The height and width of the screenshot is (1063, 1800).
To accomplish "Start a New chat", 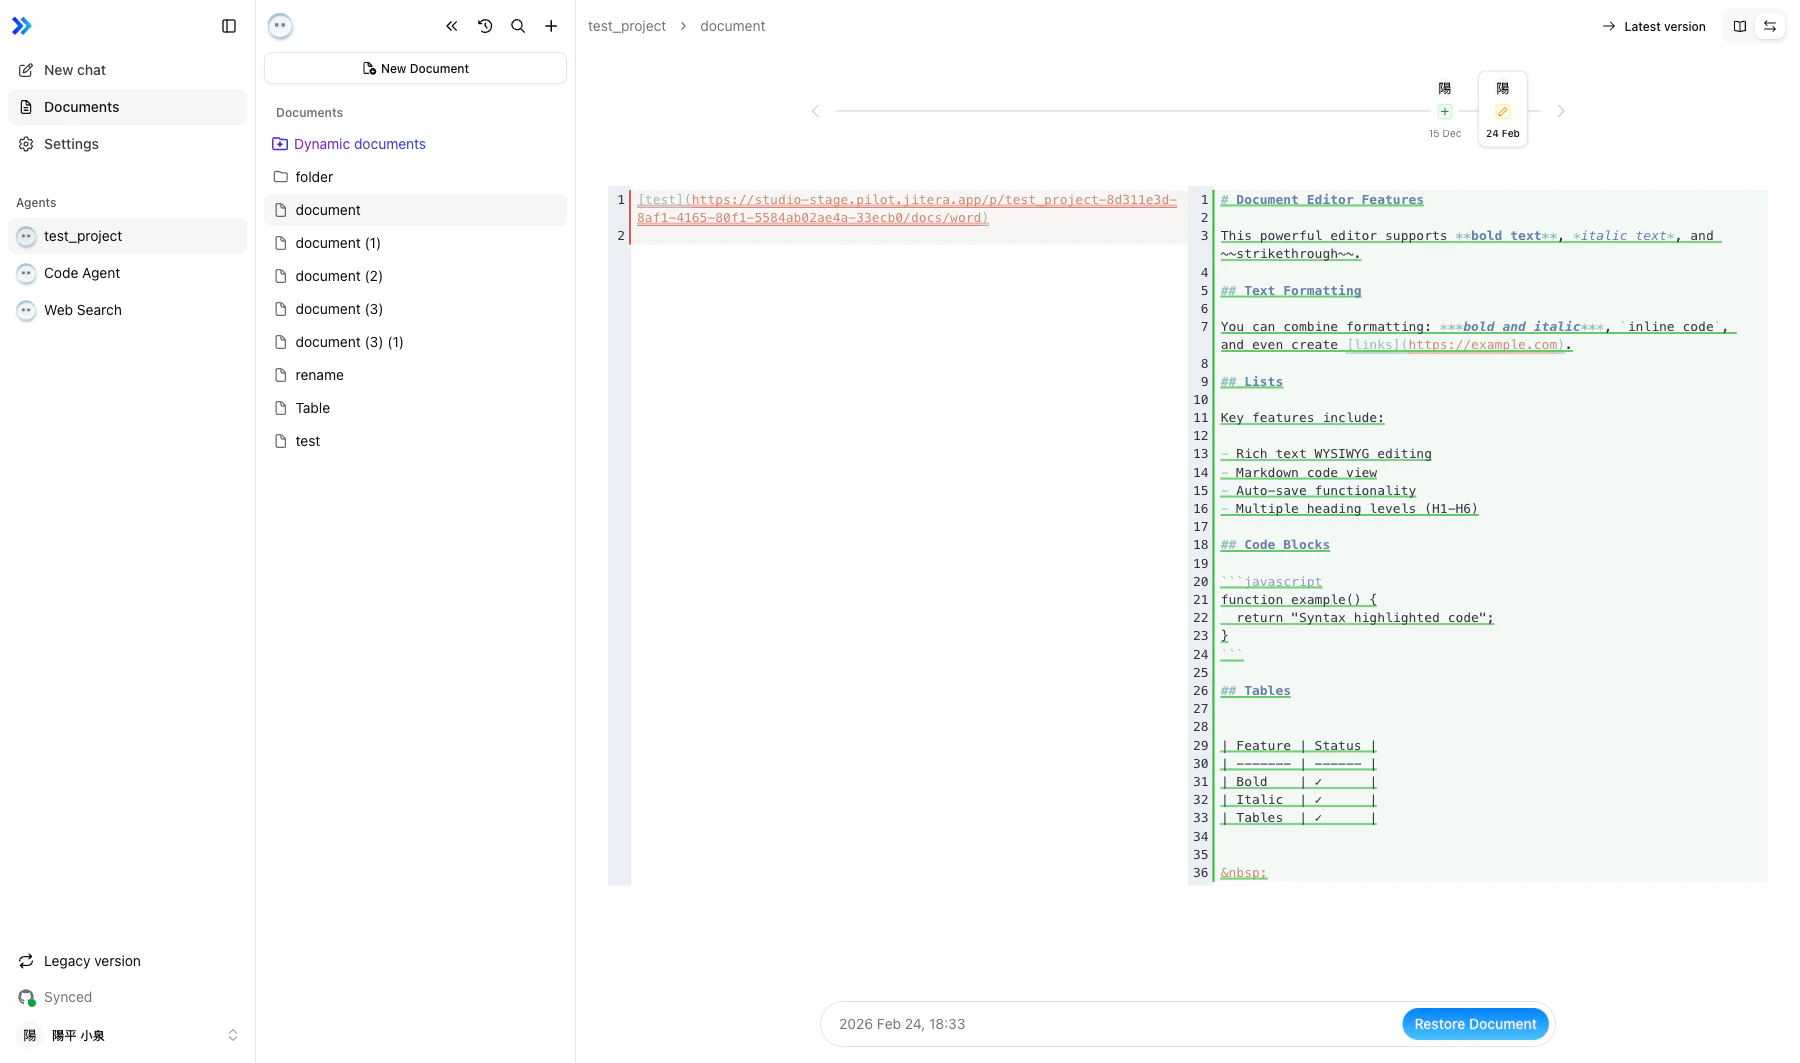I will pyautogui.click(x=127, y=70).
